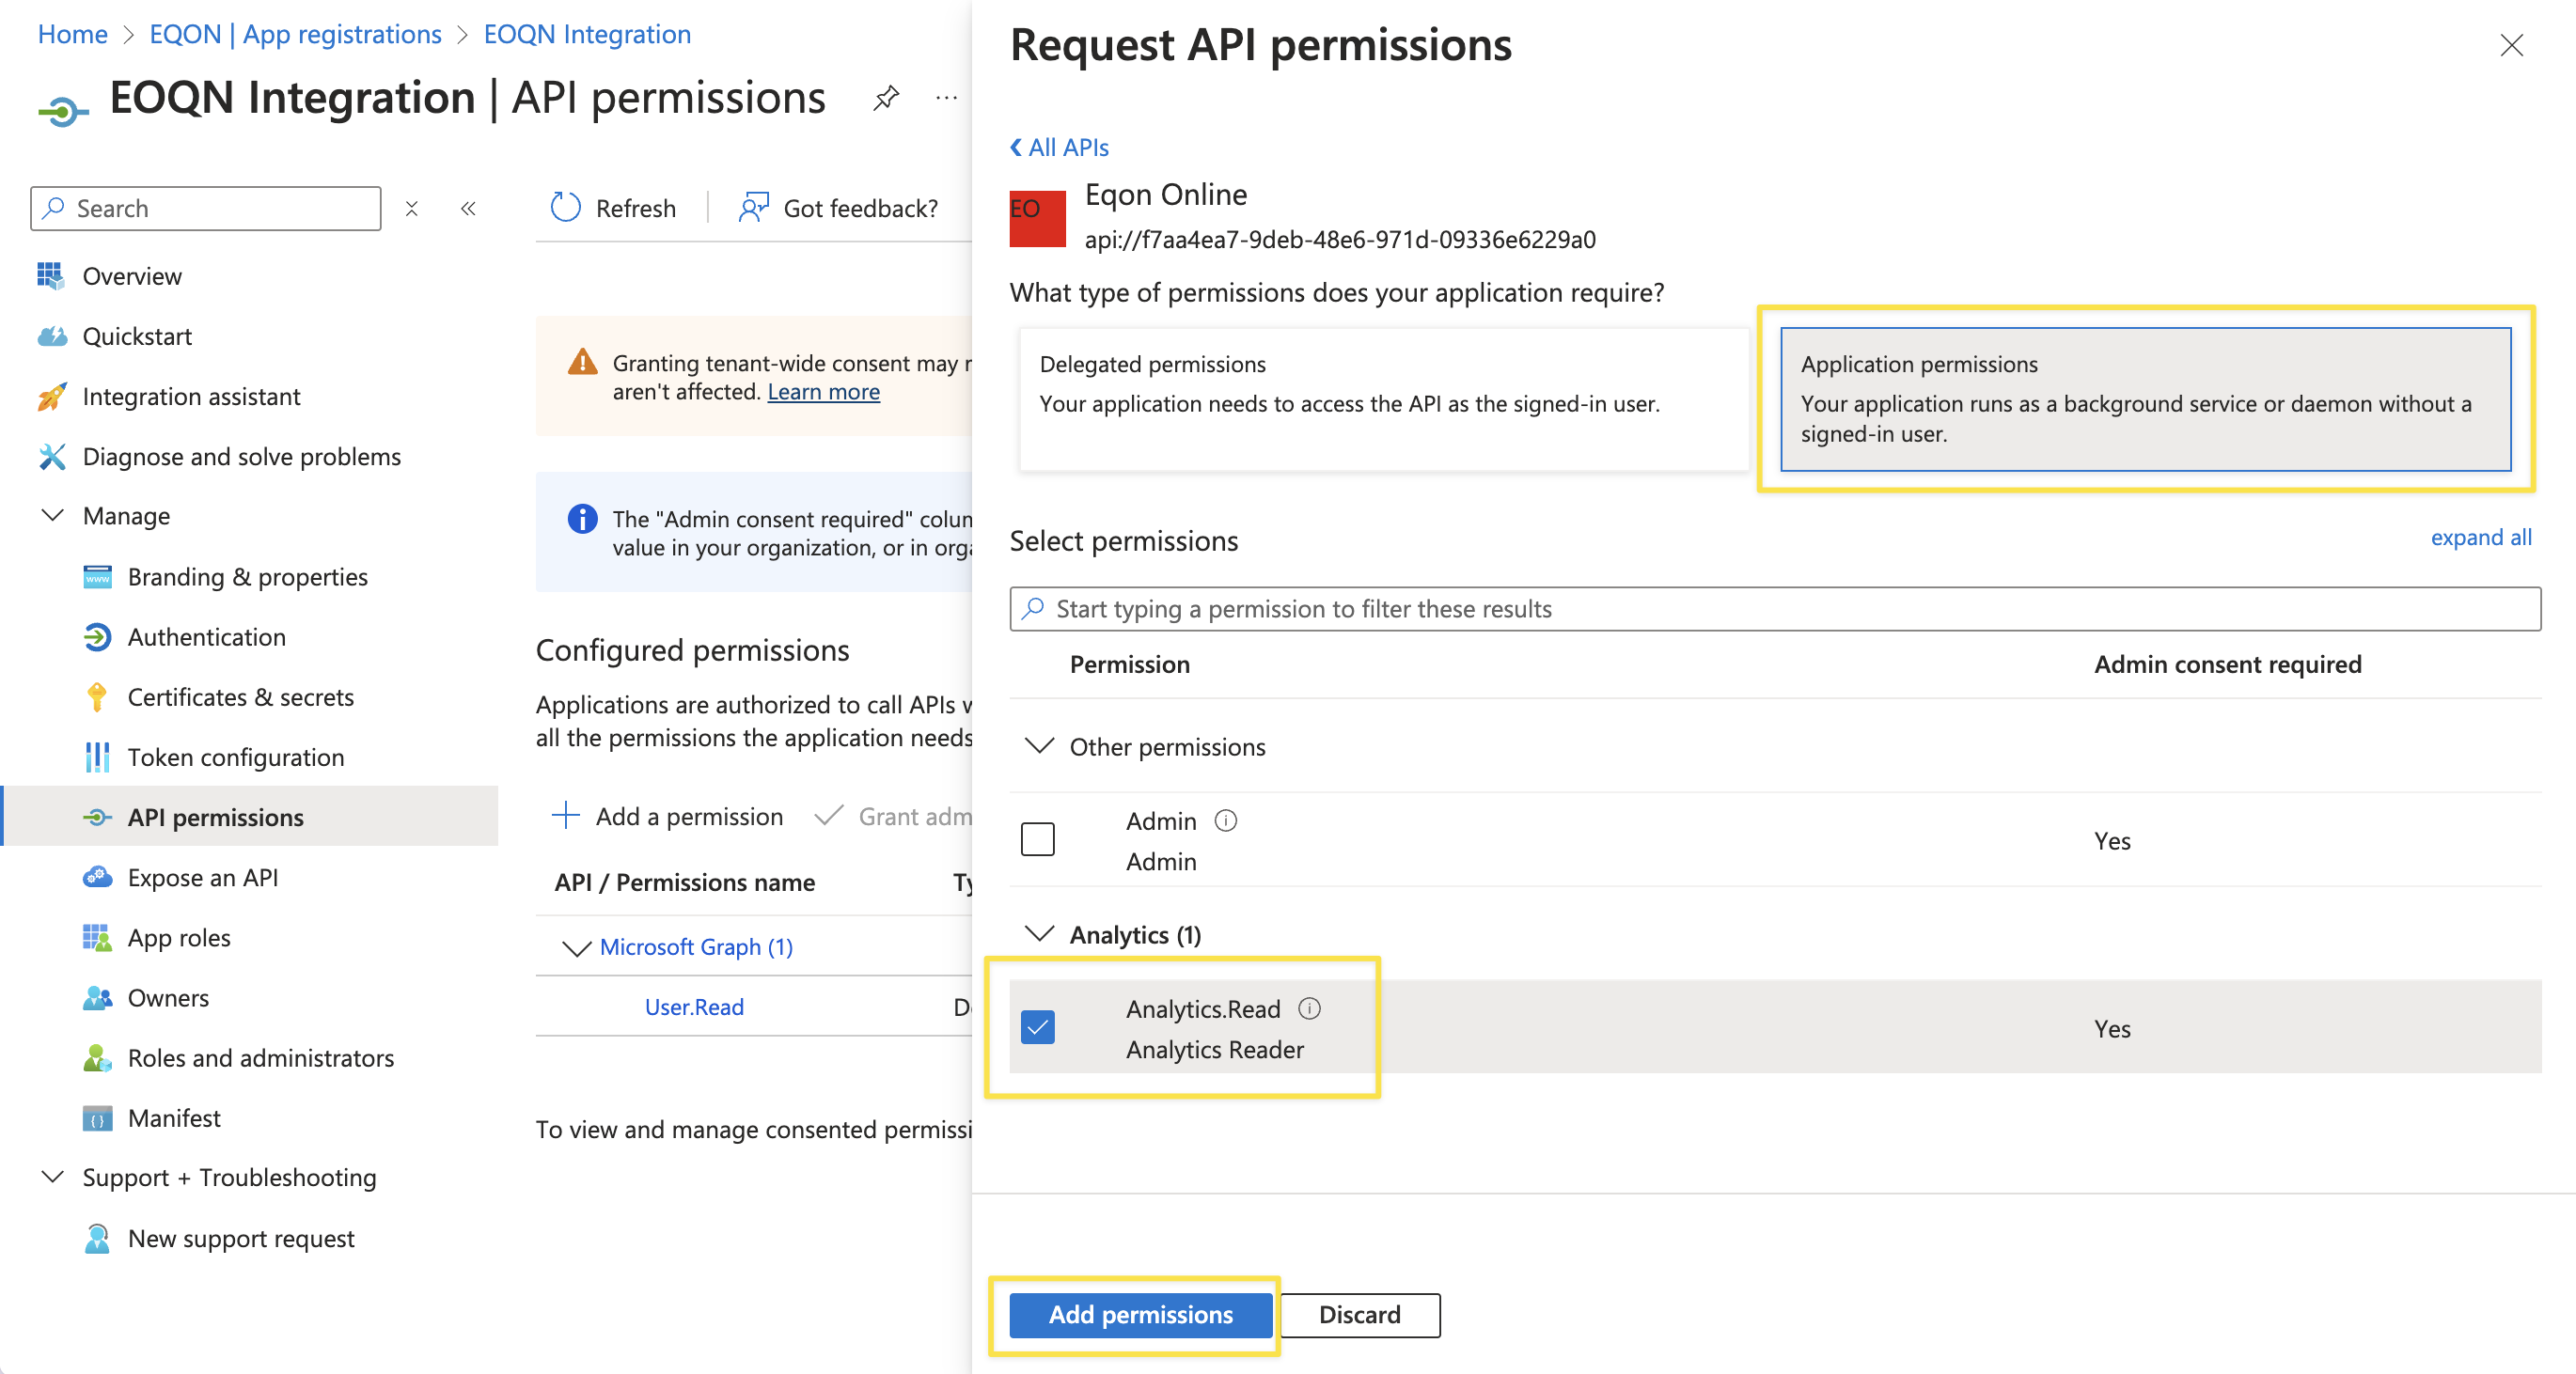Click the Got feedback person icon

pos(754,208)
